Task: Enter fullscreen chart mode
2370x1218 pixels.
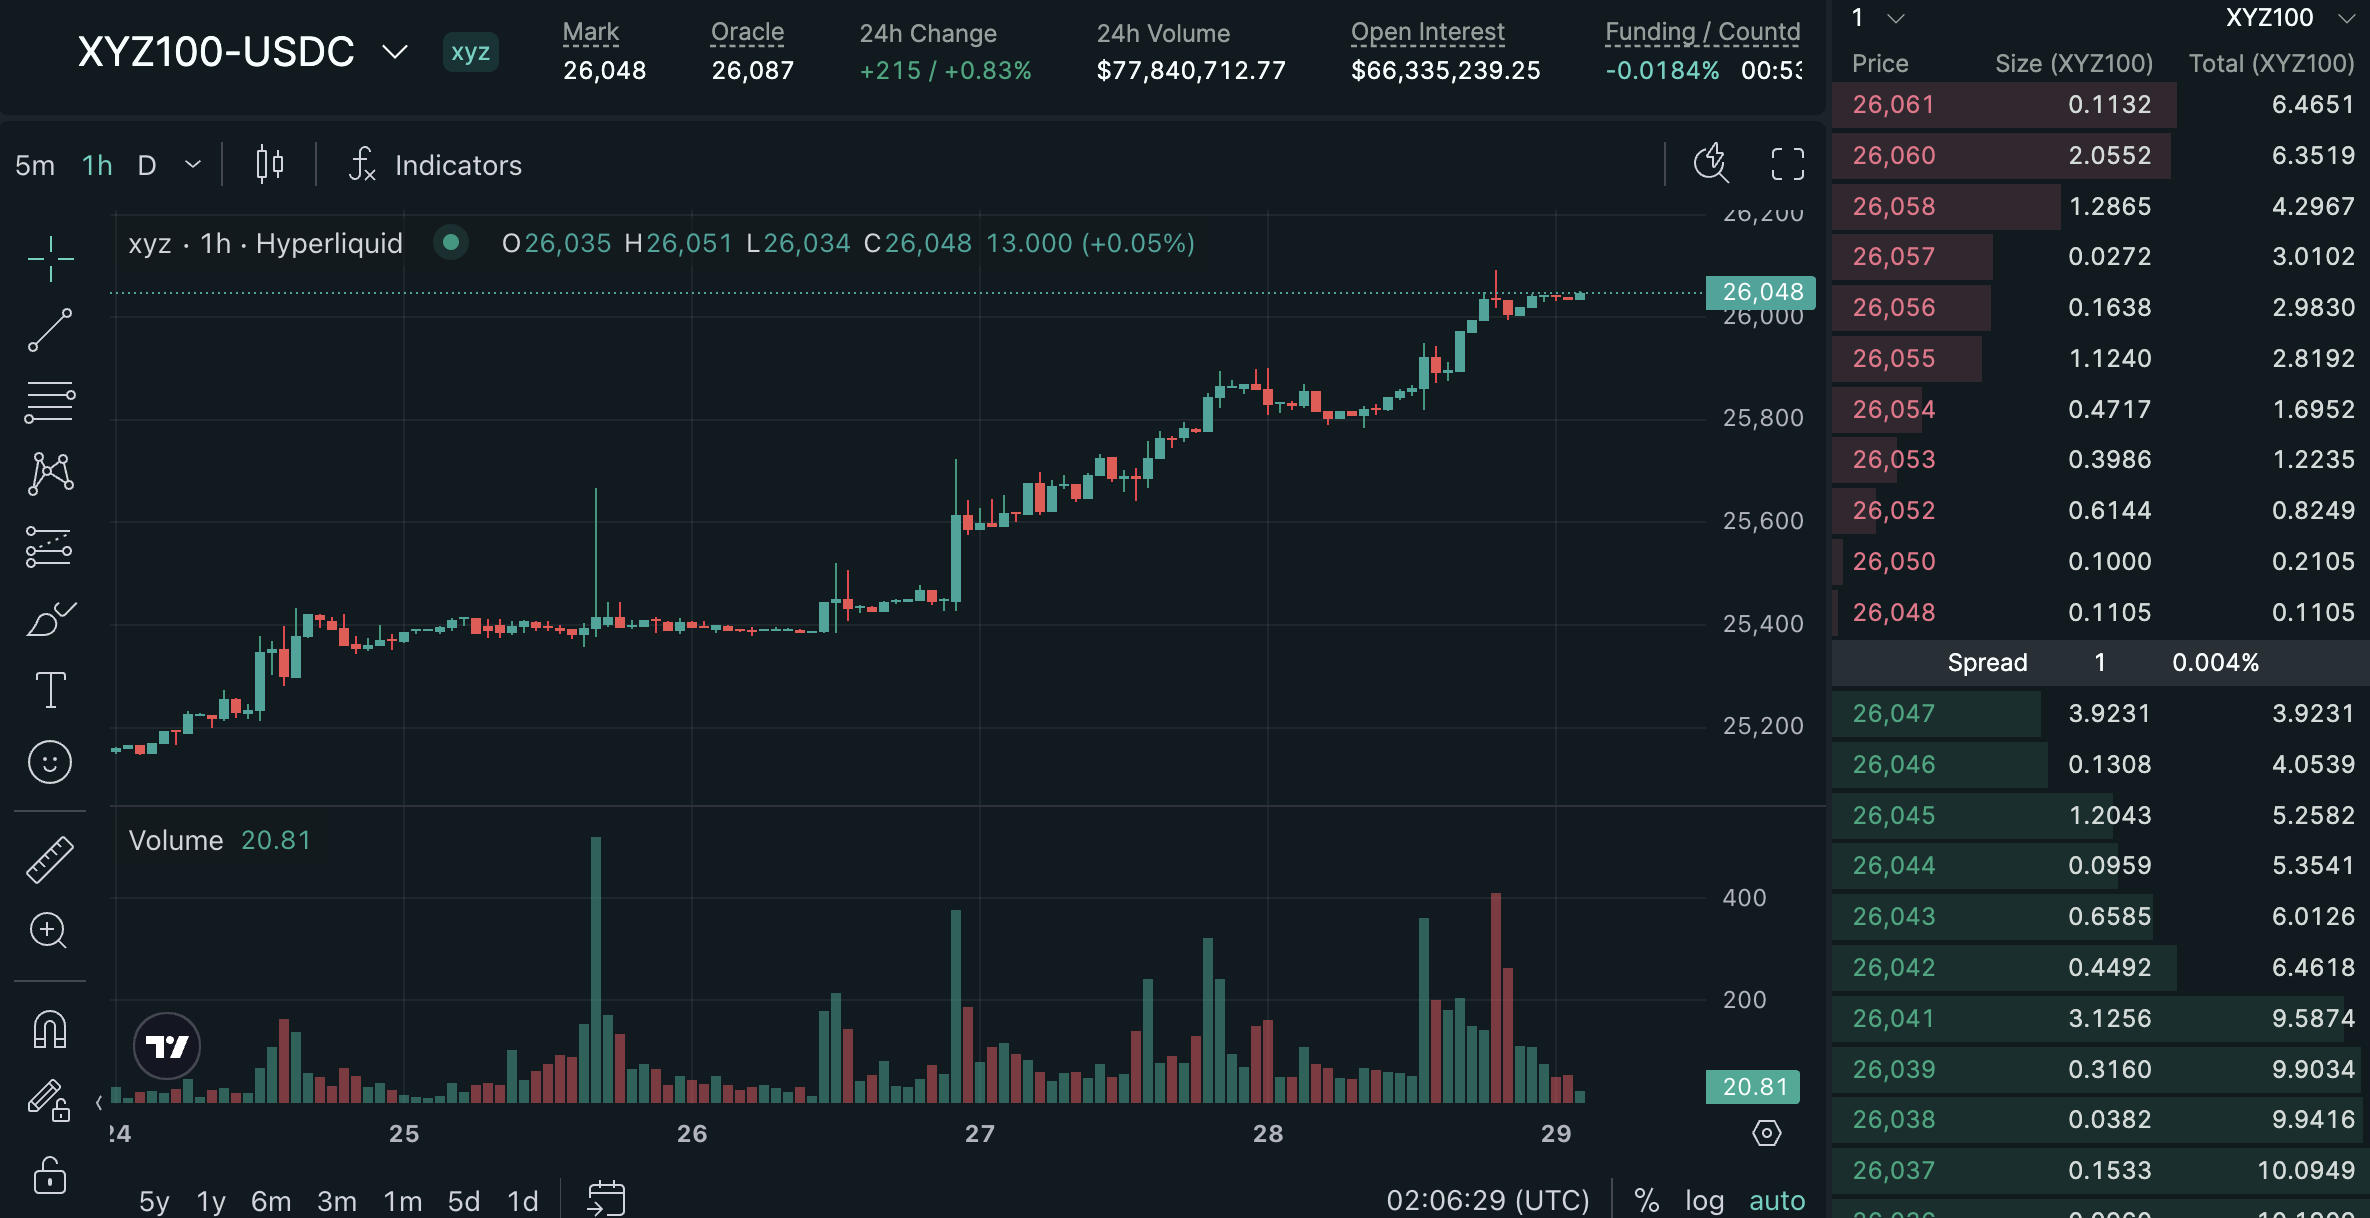Action: pos(1787,164)
